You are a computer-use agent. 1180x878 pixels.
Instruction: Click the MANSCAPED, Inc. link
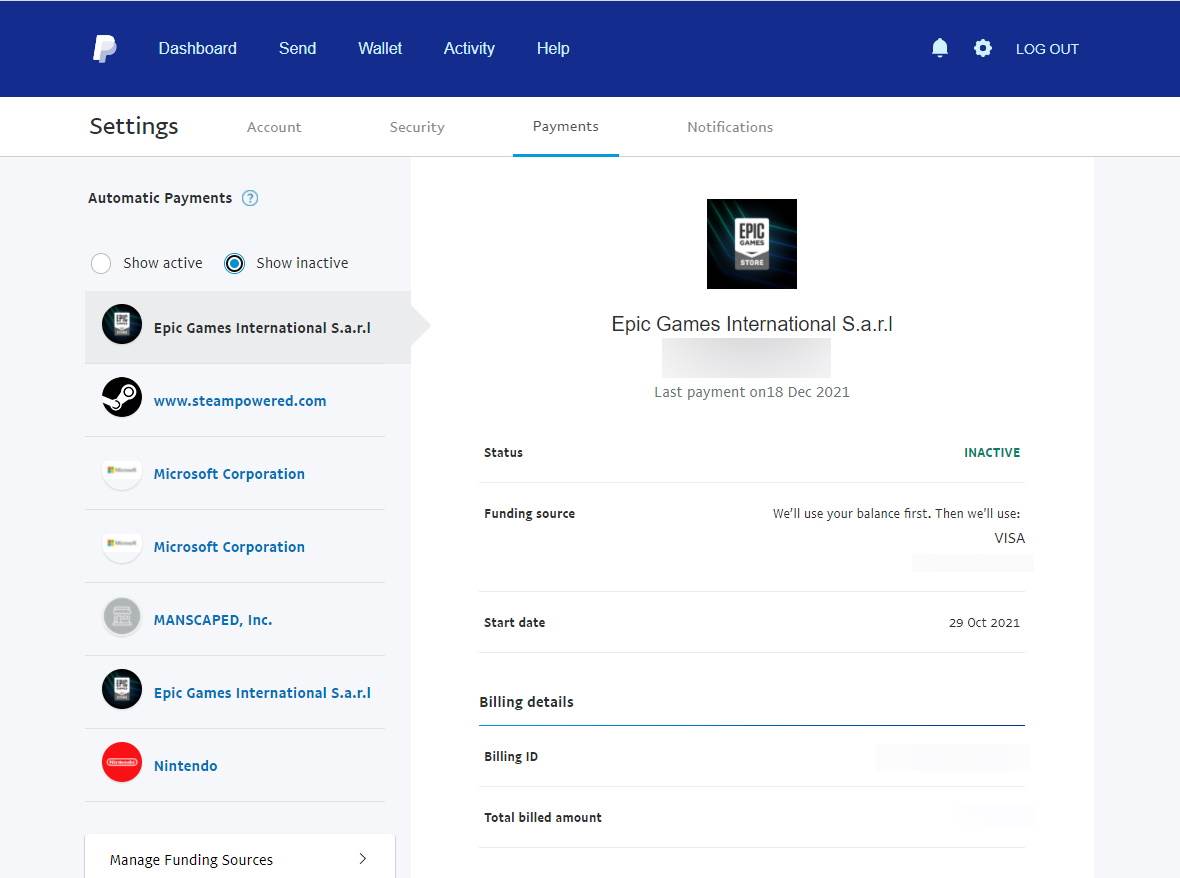pyautogui.click(x=212, y=619)
